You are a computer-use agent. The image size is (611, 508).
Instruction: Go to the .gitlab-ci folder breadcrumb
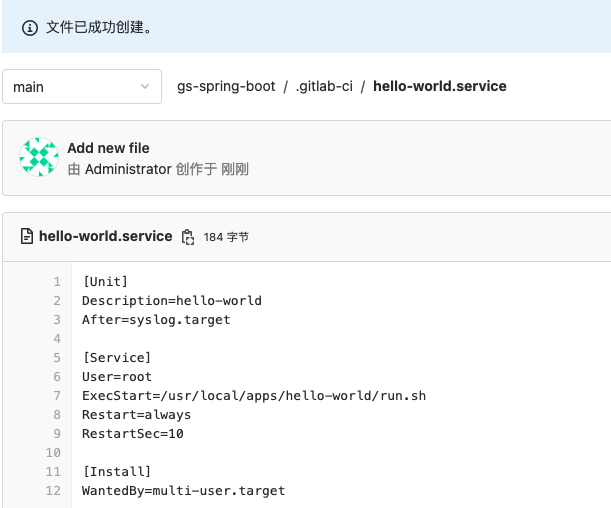pyautogui.click(x=324, y=86)
